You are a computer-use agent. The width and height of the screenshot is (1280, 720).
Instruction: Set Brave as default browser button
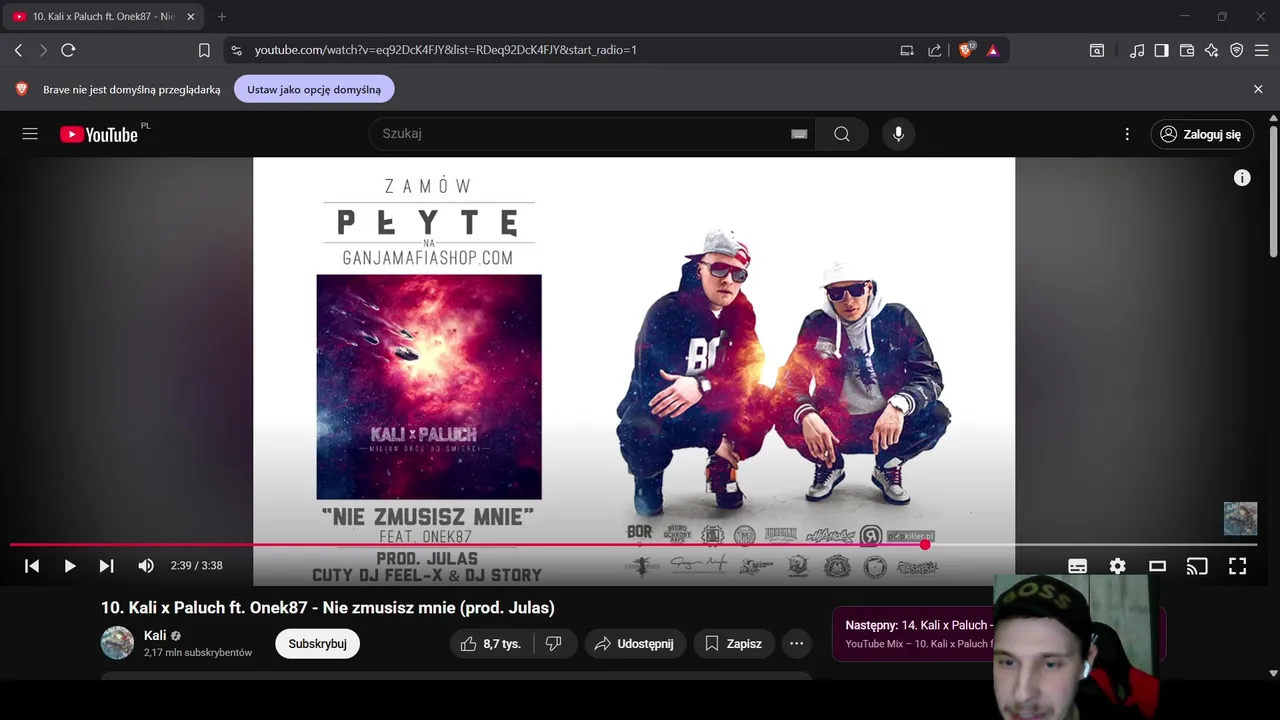pyautogui.click(x=314, y=89)
